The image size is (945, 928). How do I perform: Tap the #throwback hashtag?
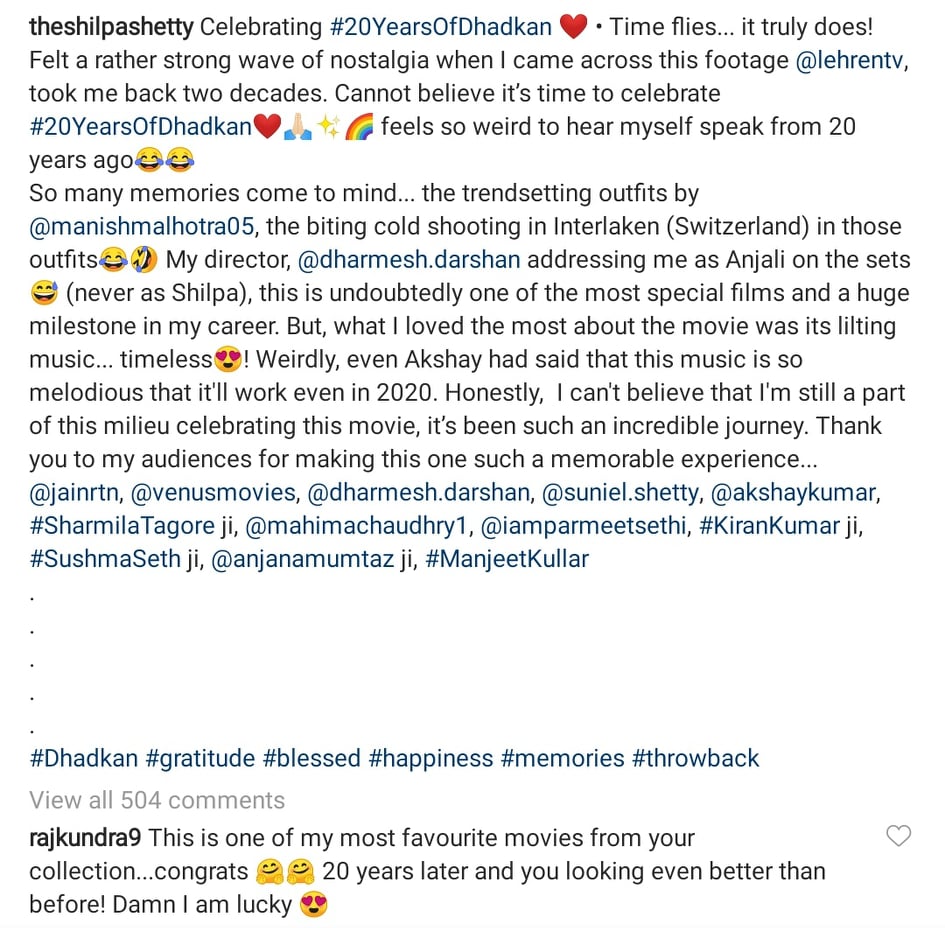pyautogui.click(x=695, y=758)
